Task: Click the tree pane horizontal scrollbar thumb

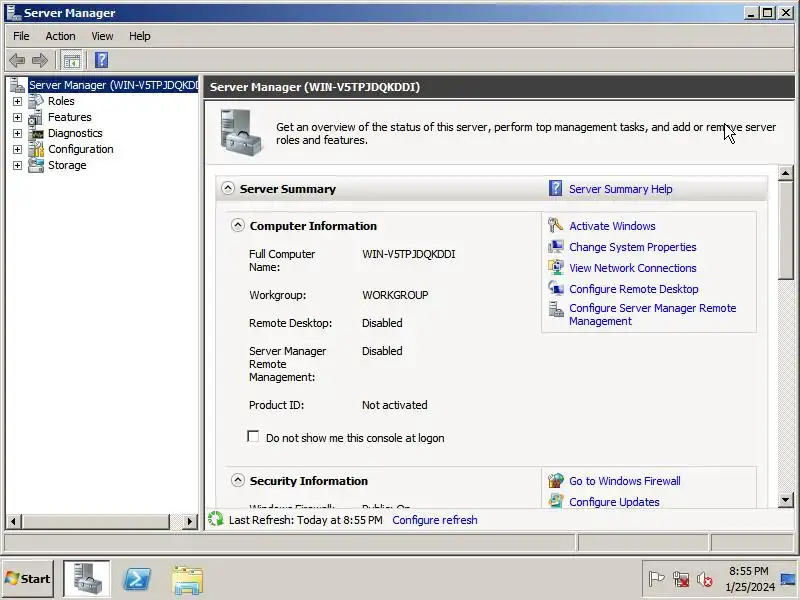Action: point(95,521)
